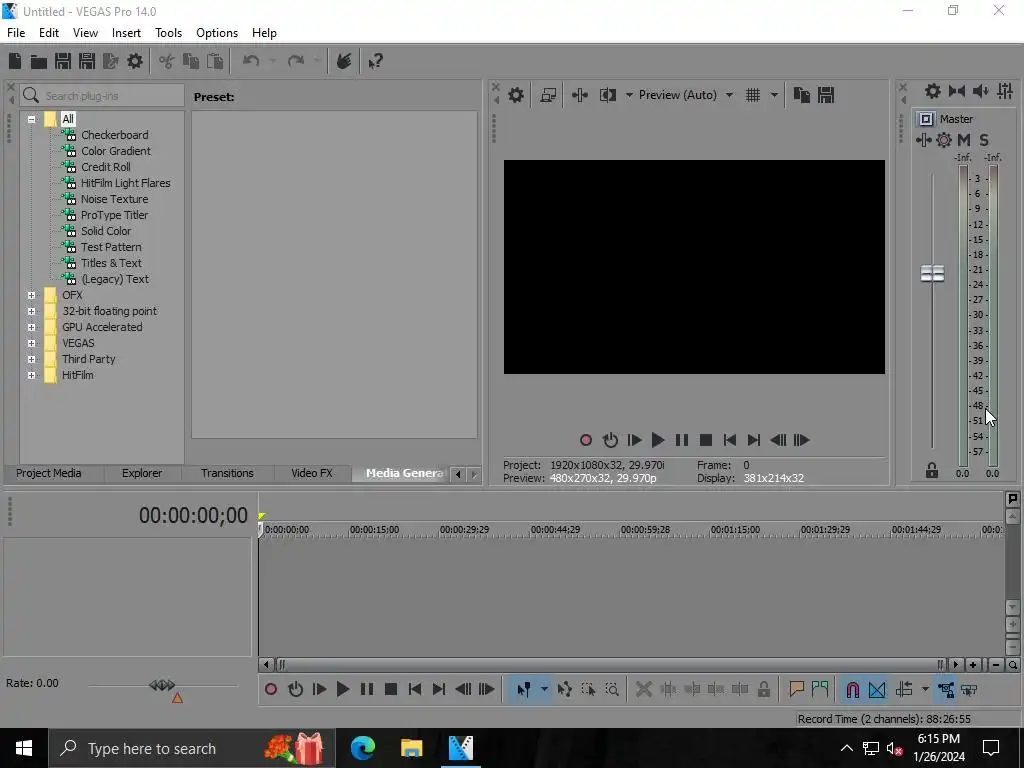Expand the GPU Accelerated folder
The width and height of the screenshot is (1024, 768).
31,327
